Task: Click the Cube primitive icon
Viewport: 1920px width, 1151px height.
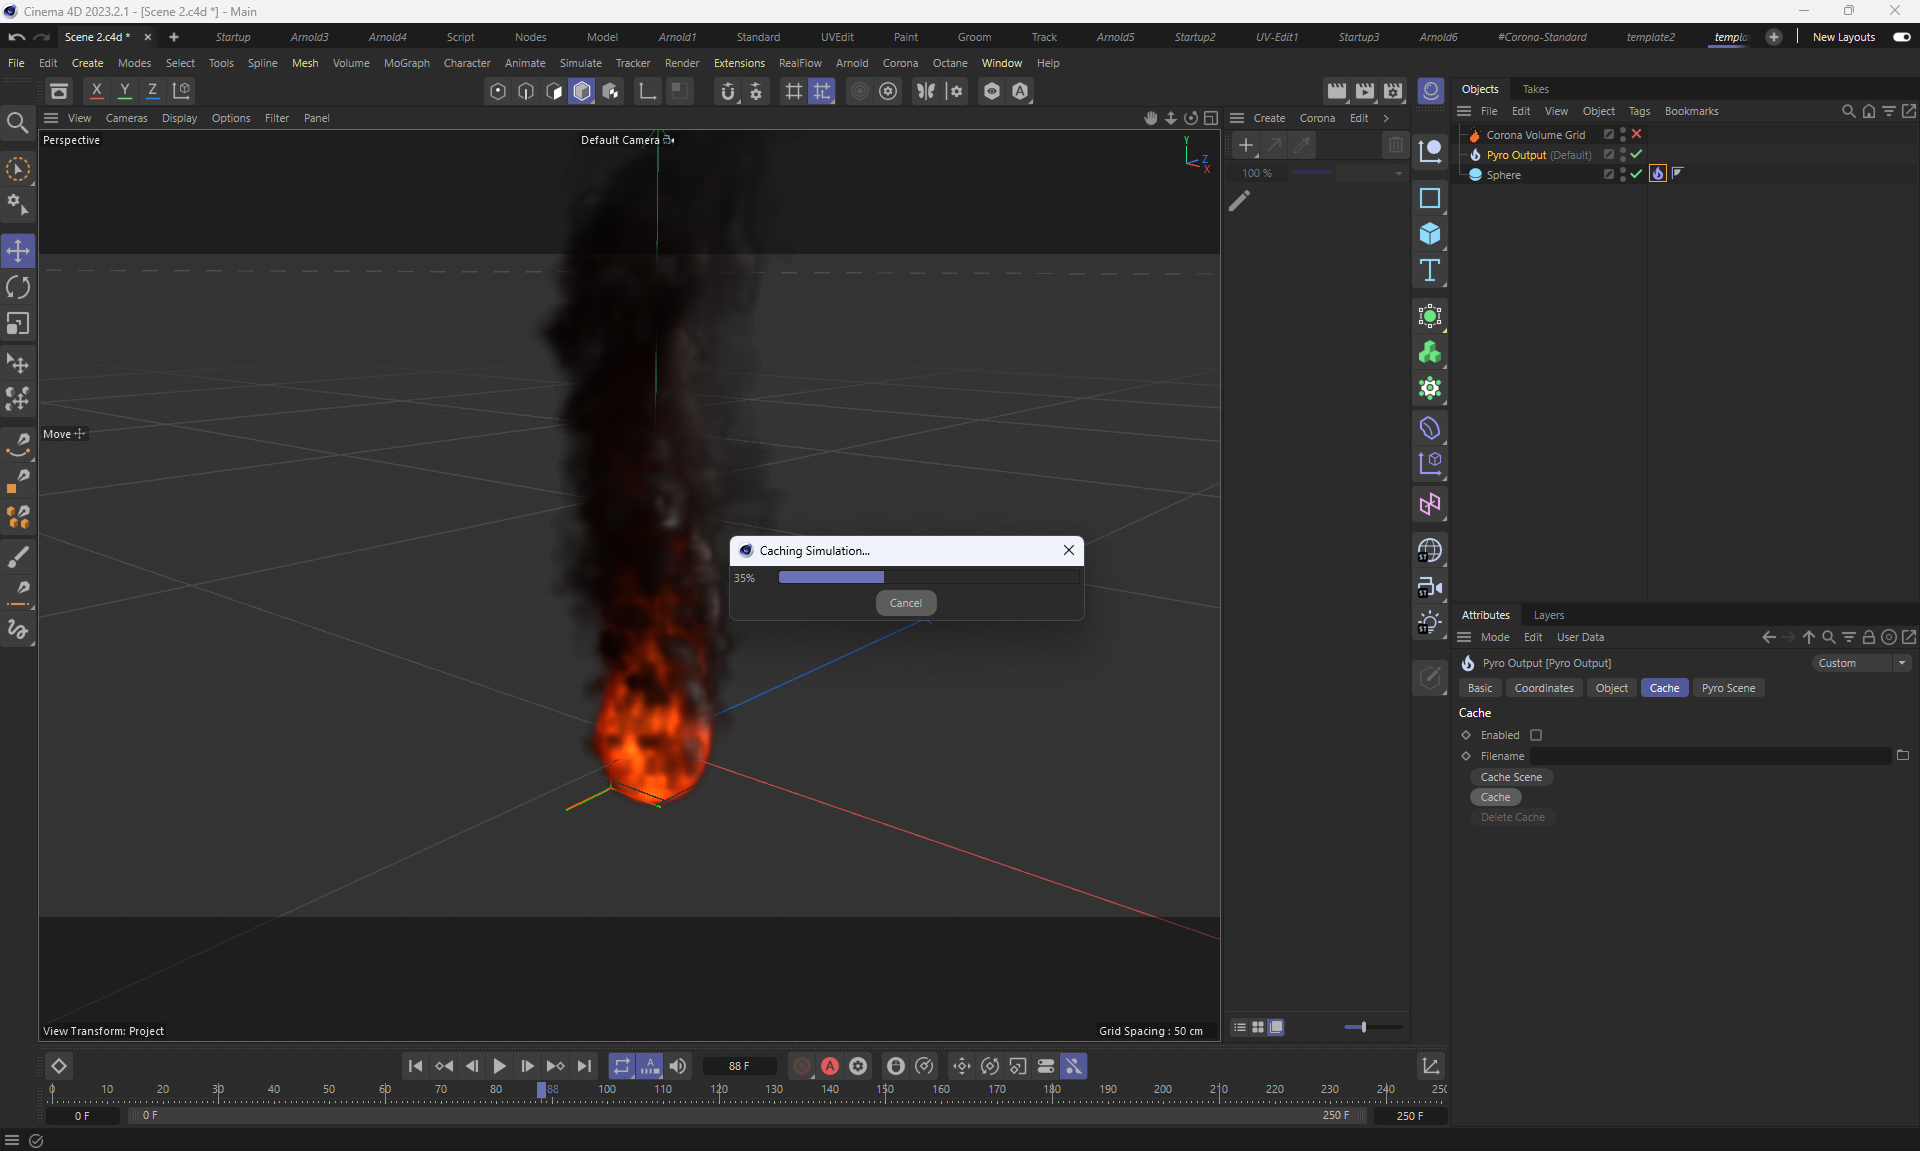Action: click(x=1430, y=234)
